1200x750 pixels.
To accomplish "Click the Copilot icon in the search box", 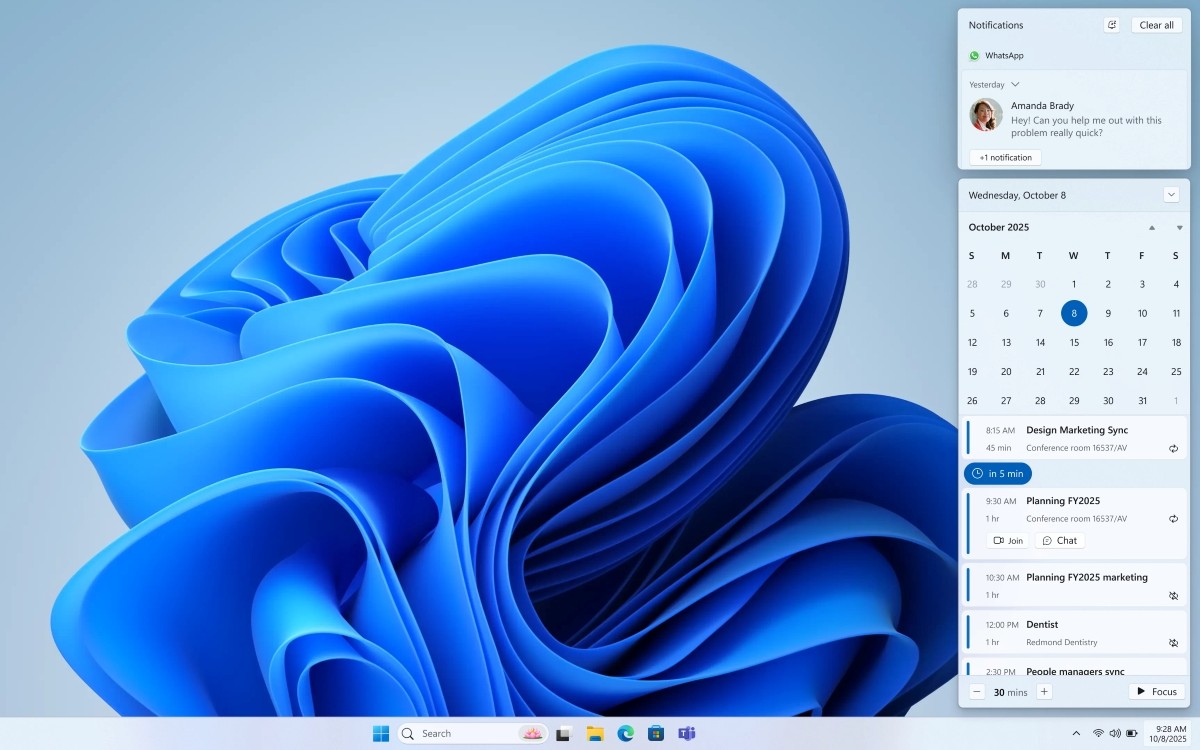I will [533, 733].
